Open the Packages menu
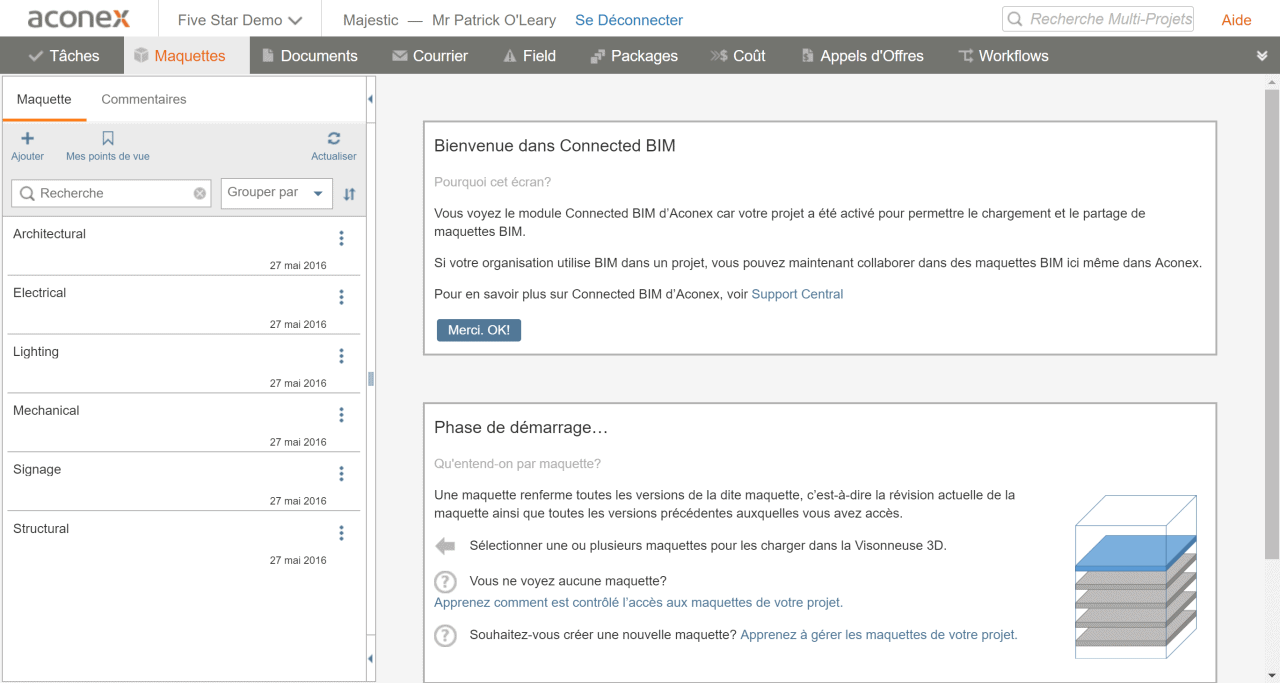 point(634,56)
